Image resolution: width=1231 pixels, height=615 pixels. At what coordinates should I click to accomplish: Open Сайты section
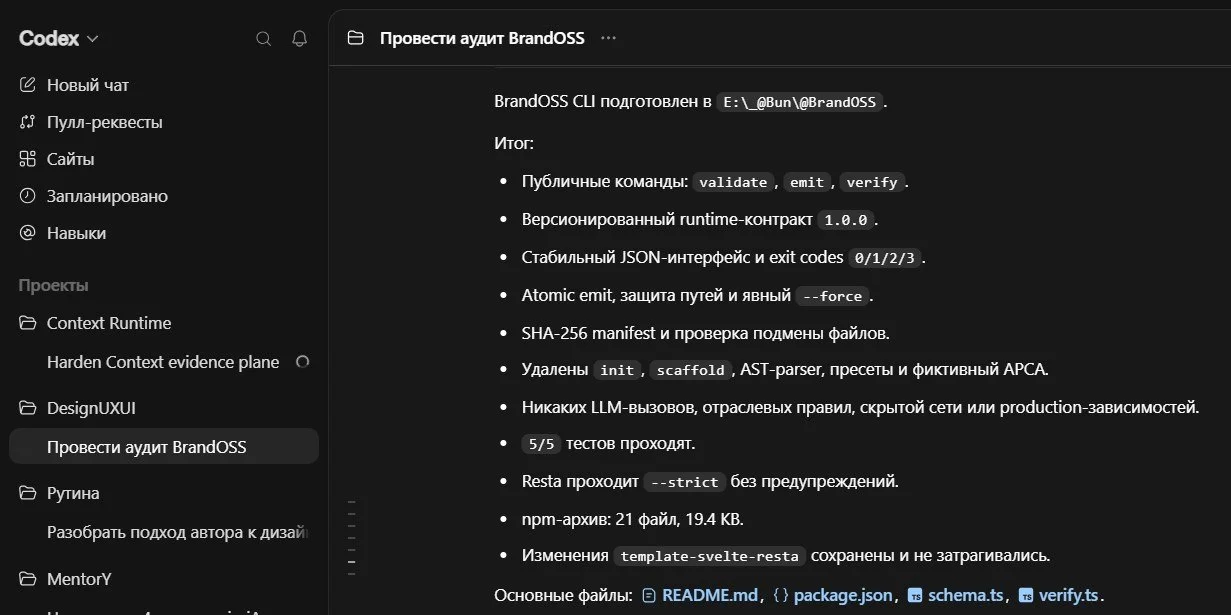(x=164, y=159)
